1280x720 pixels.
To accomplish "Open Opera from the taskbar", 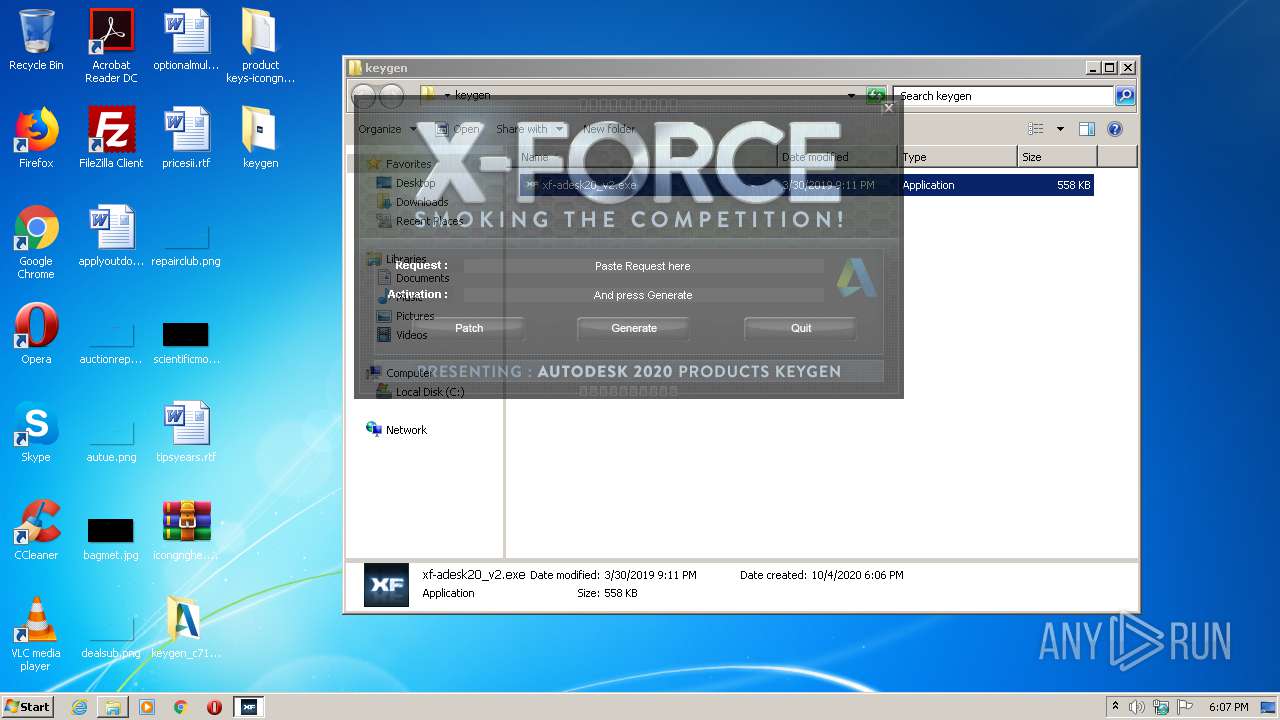I will tap(214, 707).
